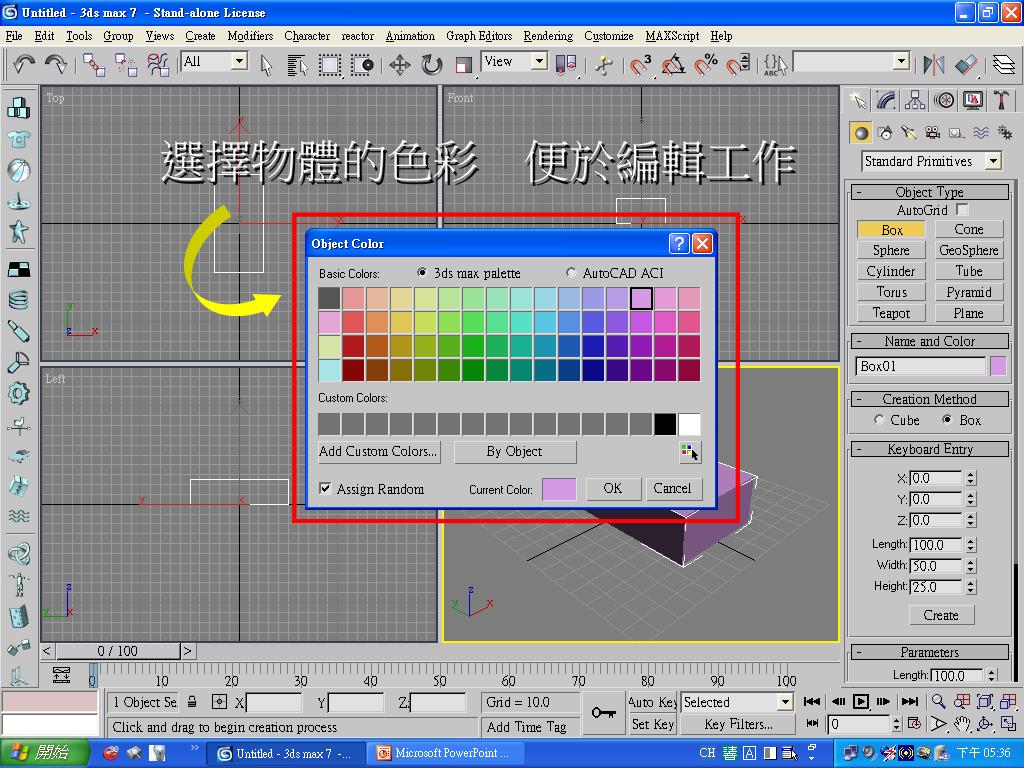Activate the Select and Rotate tool
The height and width of the screenshot is (768, 1024).
pos(432,65)
